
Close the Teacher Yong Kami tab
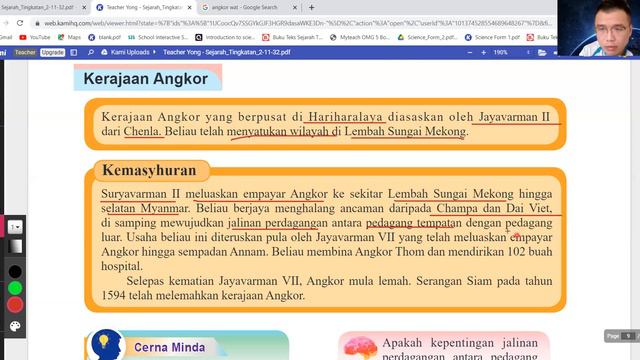189,7
